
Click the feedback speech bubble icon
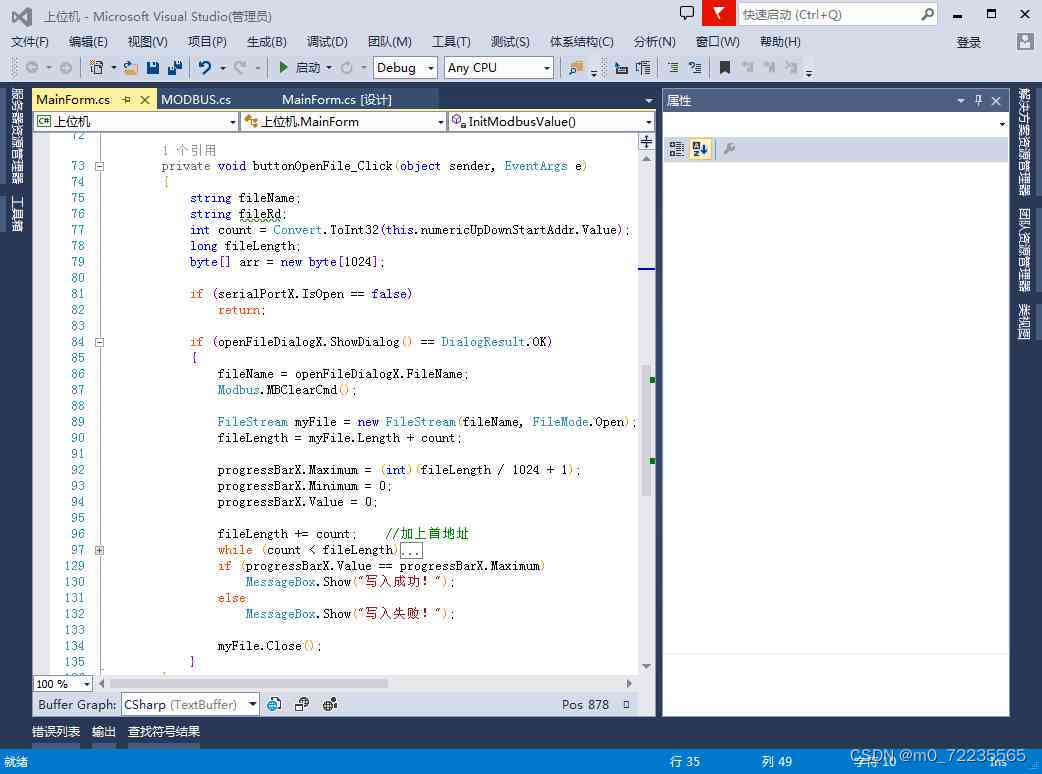click(x=686, y=13)
